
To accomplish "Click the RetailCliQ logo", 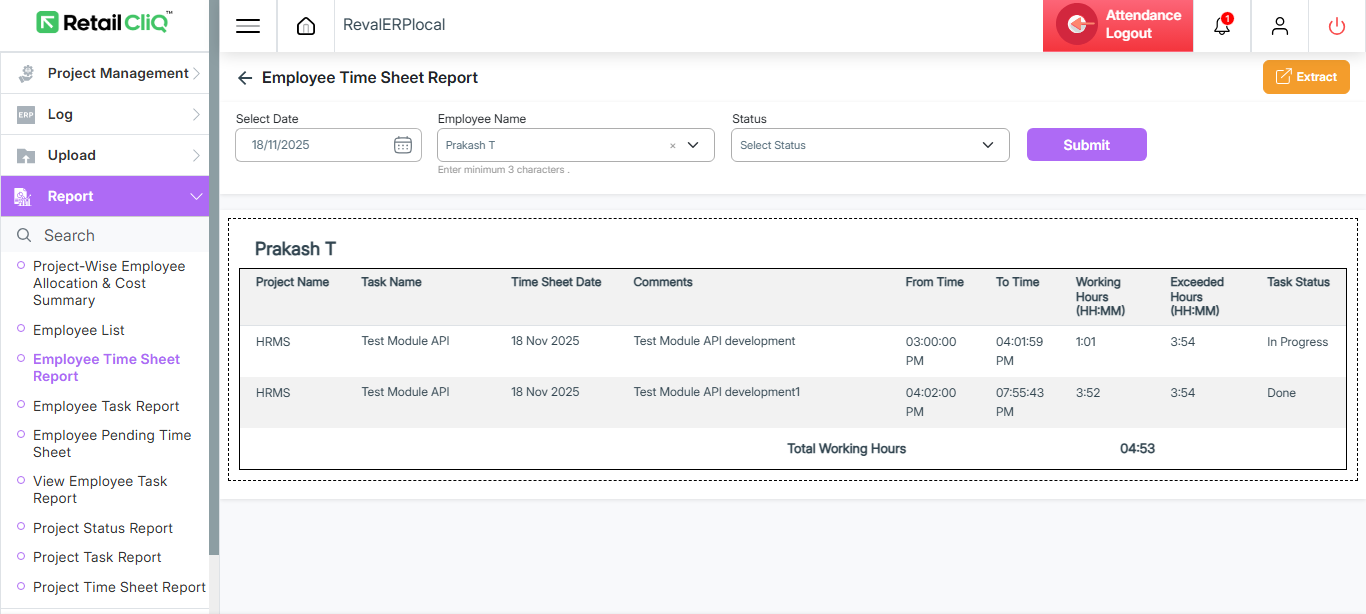I will [104, 22].
